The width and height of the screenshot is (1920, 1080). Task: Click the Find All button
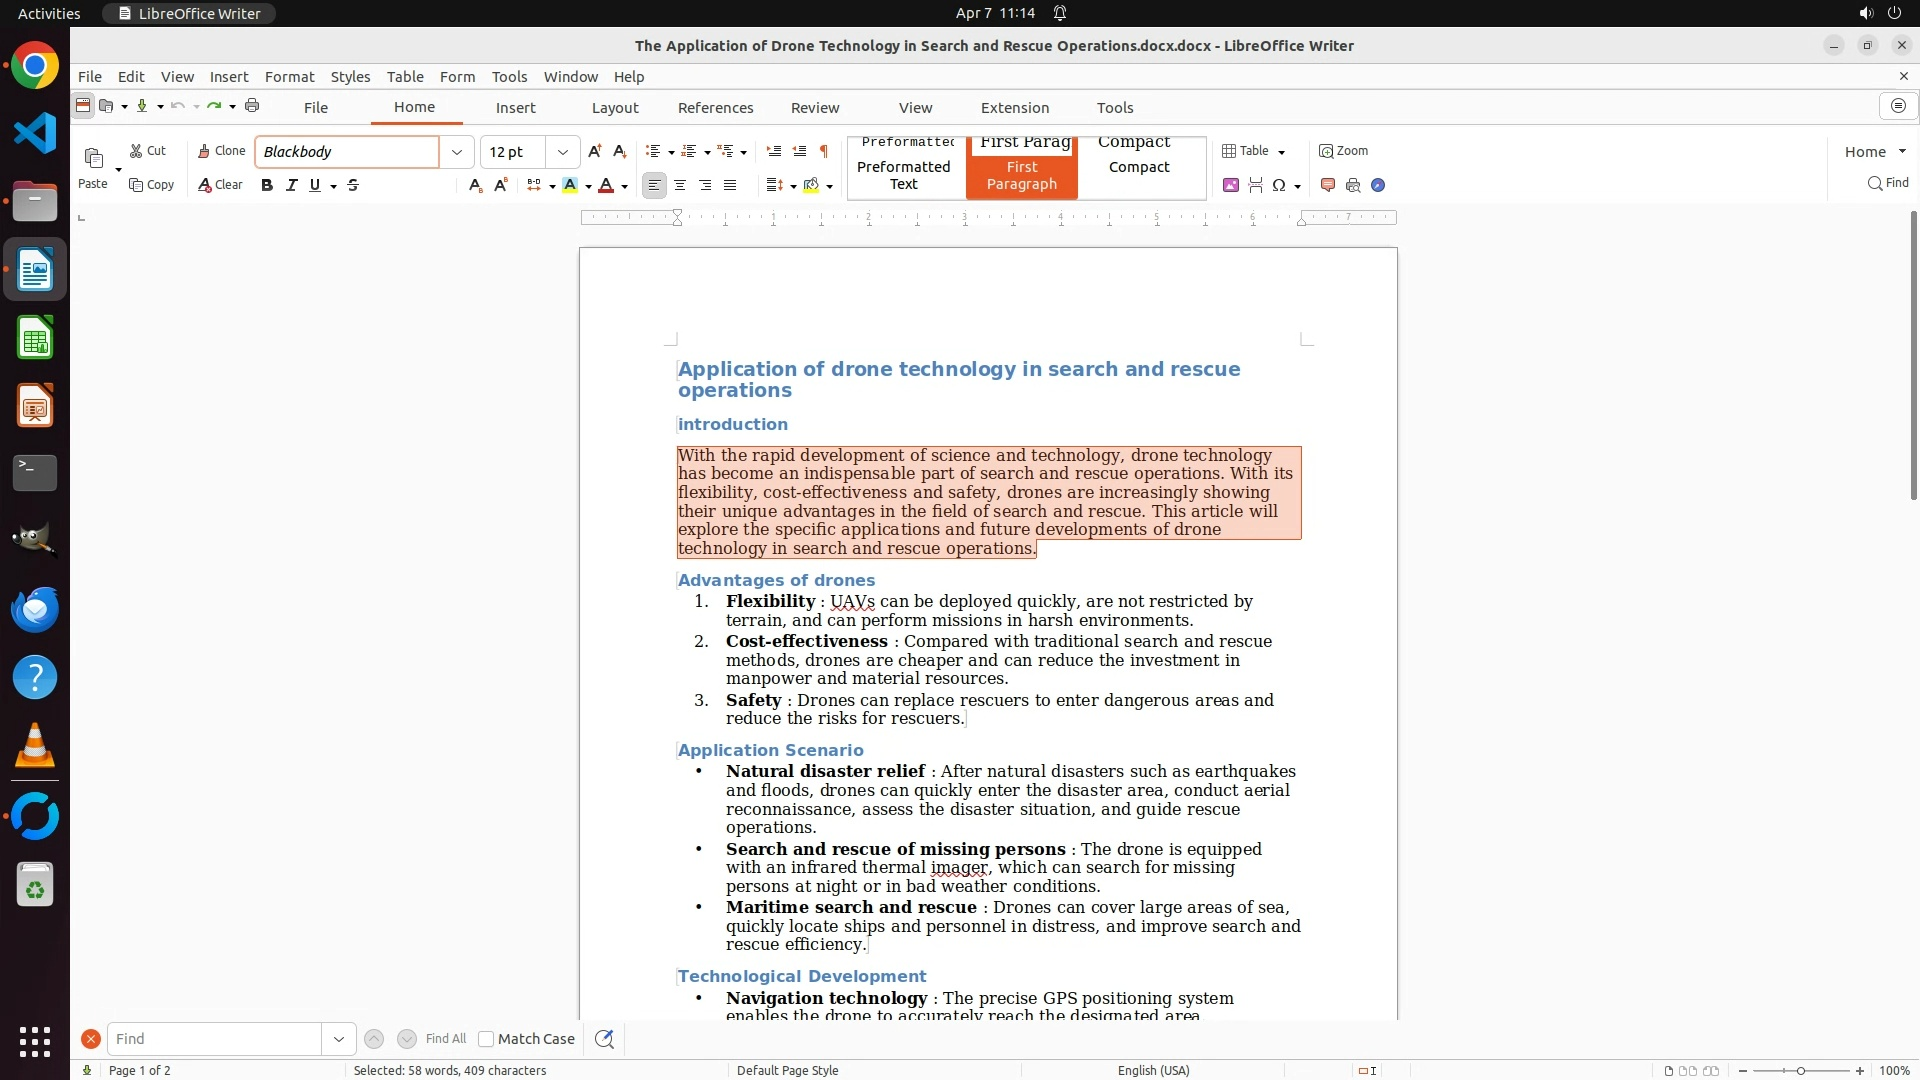445,1039
